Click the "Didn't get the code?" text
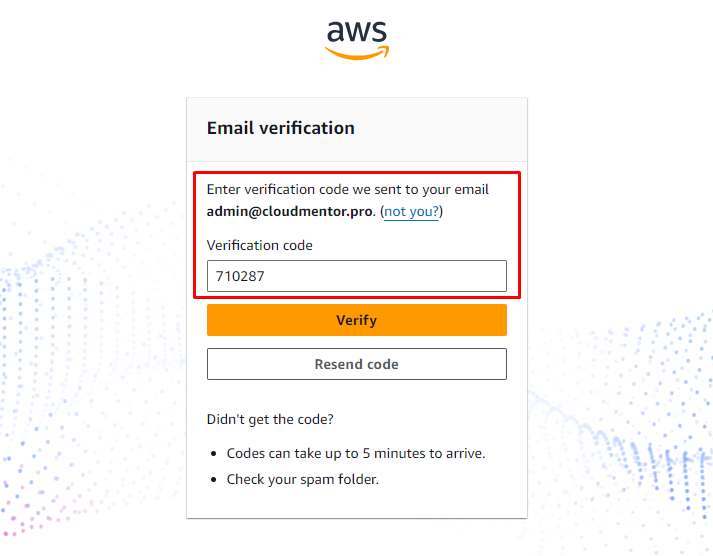Screen dimensions: 713x556 click(x=270, y=419)
